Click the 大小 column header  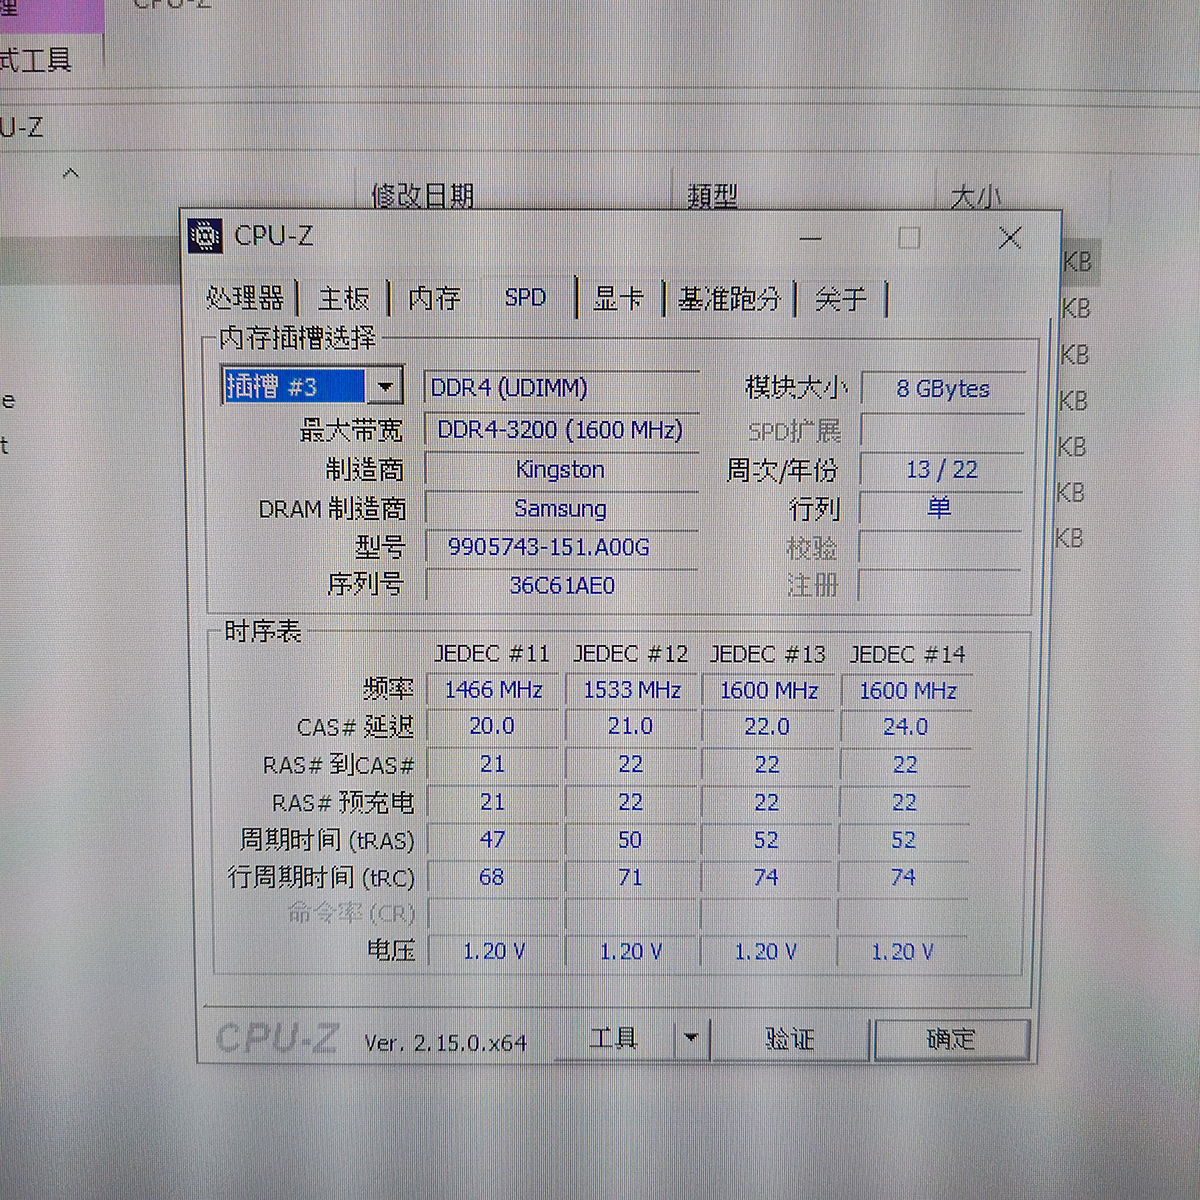(975, 196)
